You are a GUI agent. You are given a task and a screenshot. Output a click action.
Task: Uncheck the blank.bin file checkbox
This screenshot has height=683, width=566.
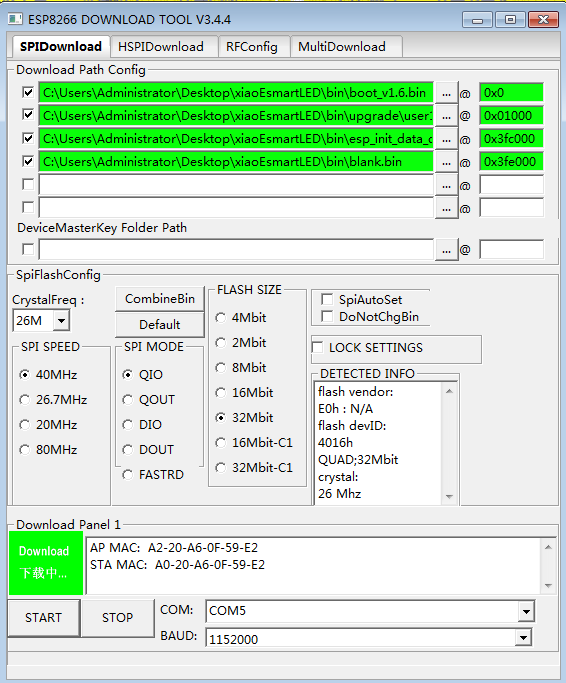(28, 162)
